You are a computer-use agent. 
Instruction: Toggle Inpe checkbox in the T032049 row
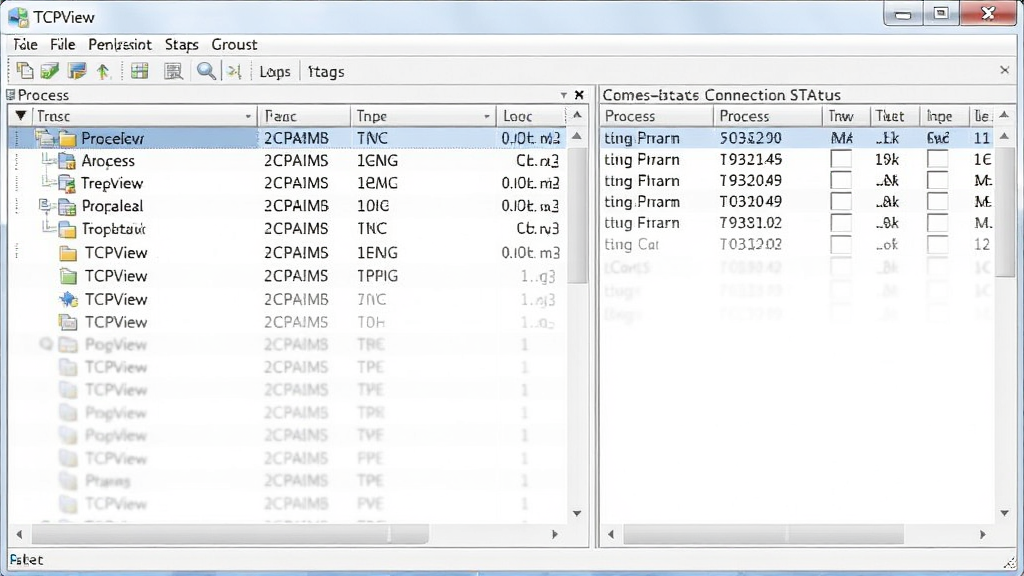[937, 202]
